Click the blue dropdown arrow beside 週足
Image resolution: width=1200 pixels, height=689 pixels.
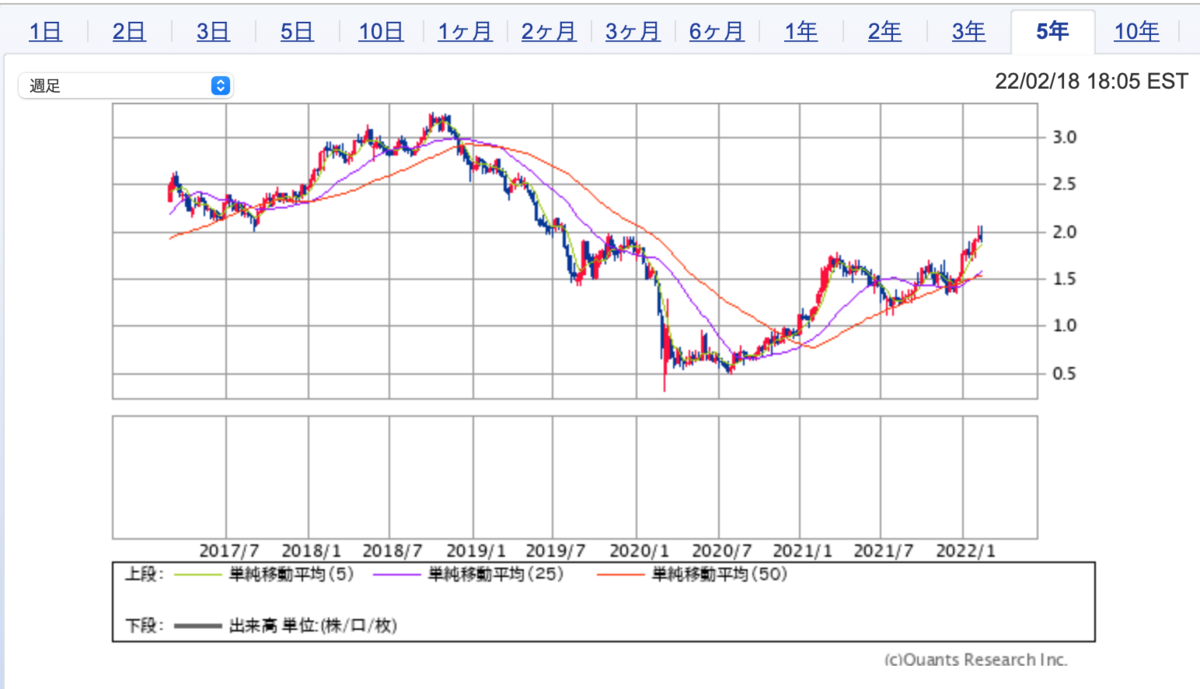point(221,86)
